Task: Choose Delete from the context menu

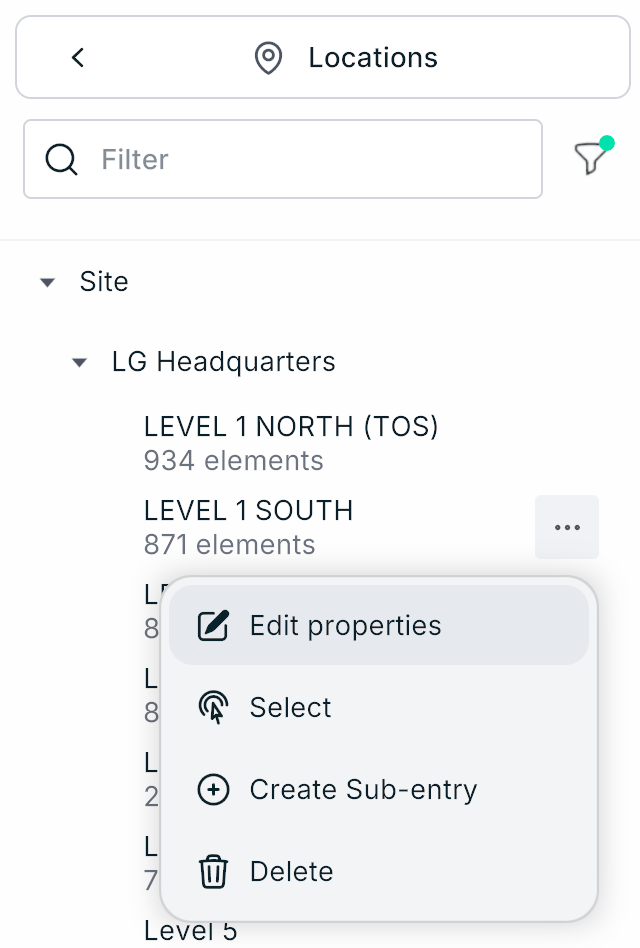Action: (292, 872)
